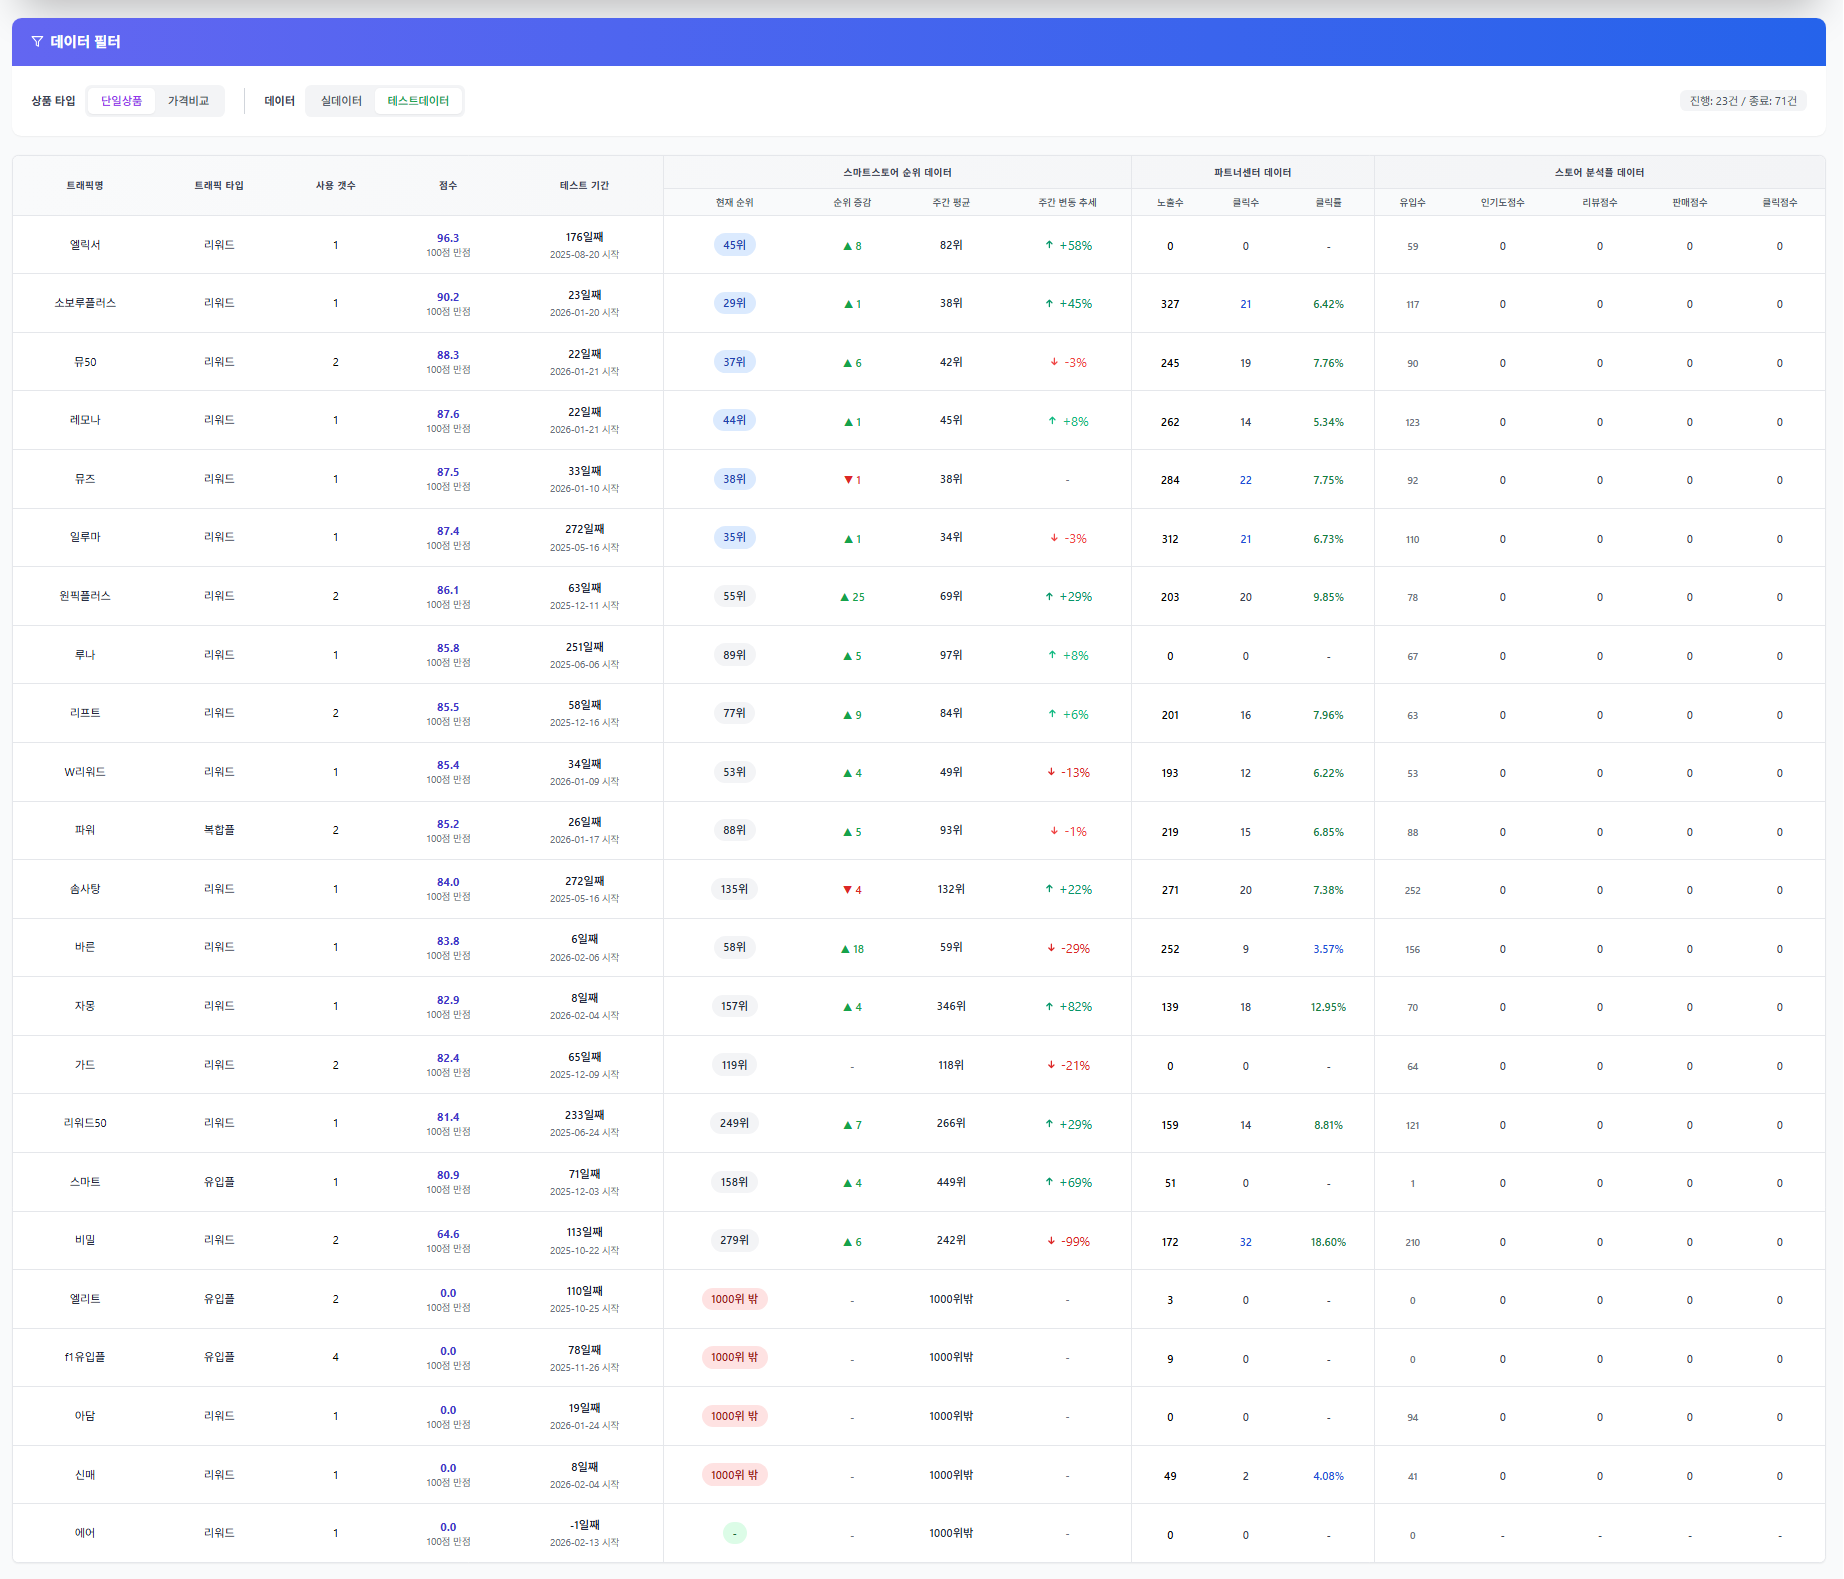
Task: Click the 트래픽명 column header
Action: 85,186
